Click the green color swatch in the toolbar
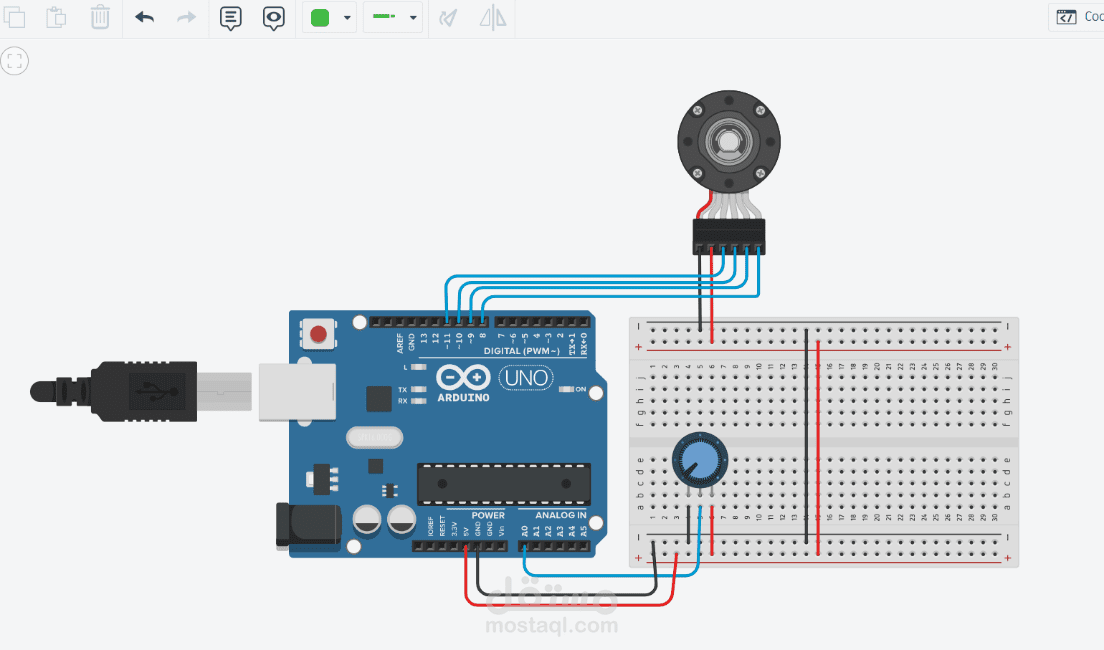The width and height of the screenshot is (1104, 650). pyautogui.click(x=321, y=17)
